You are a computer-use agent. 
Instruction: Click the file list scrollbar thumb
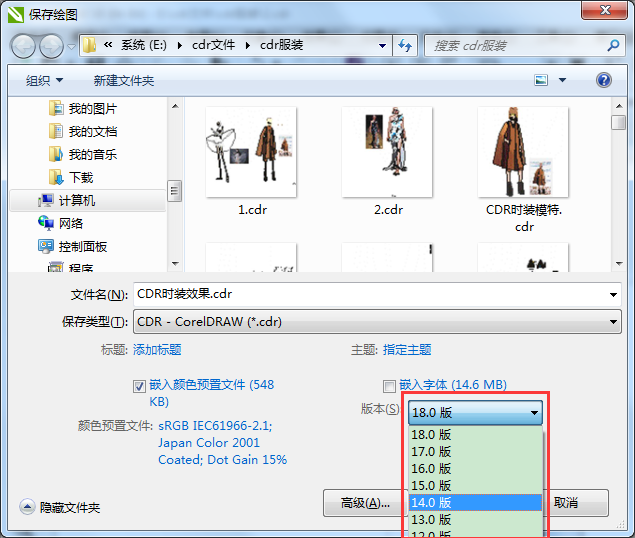(x=619, y=122)
